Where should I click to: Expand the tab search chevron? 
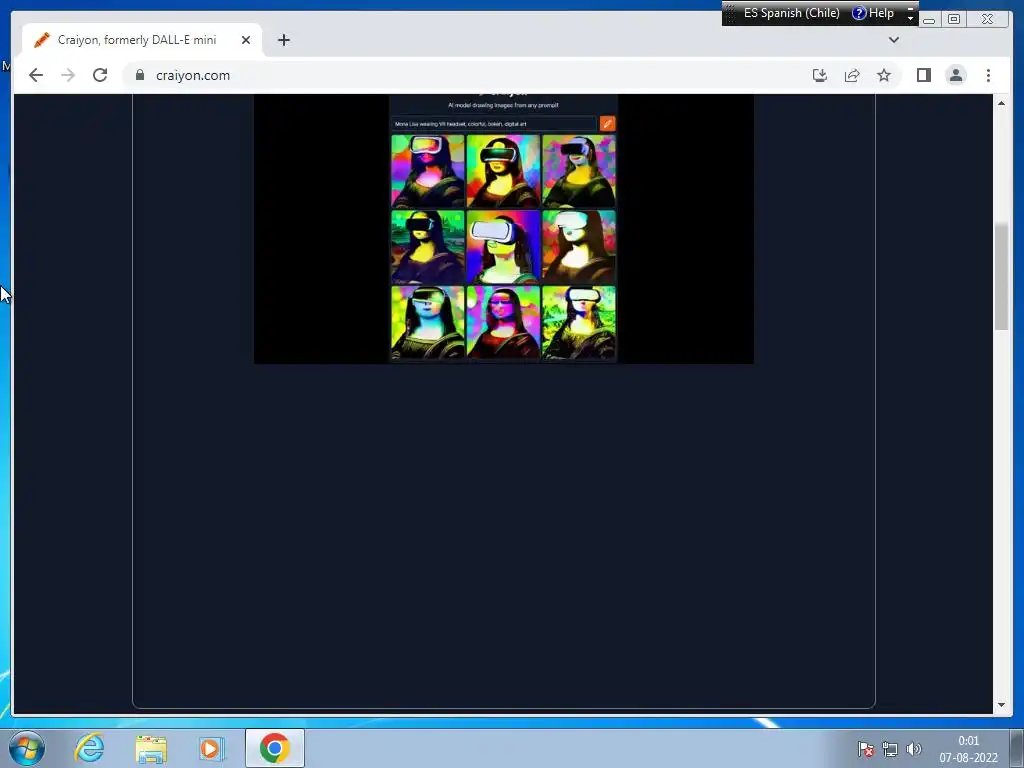[894, 40]
